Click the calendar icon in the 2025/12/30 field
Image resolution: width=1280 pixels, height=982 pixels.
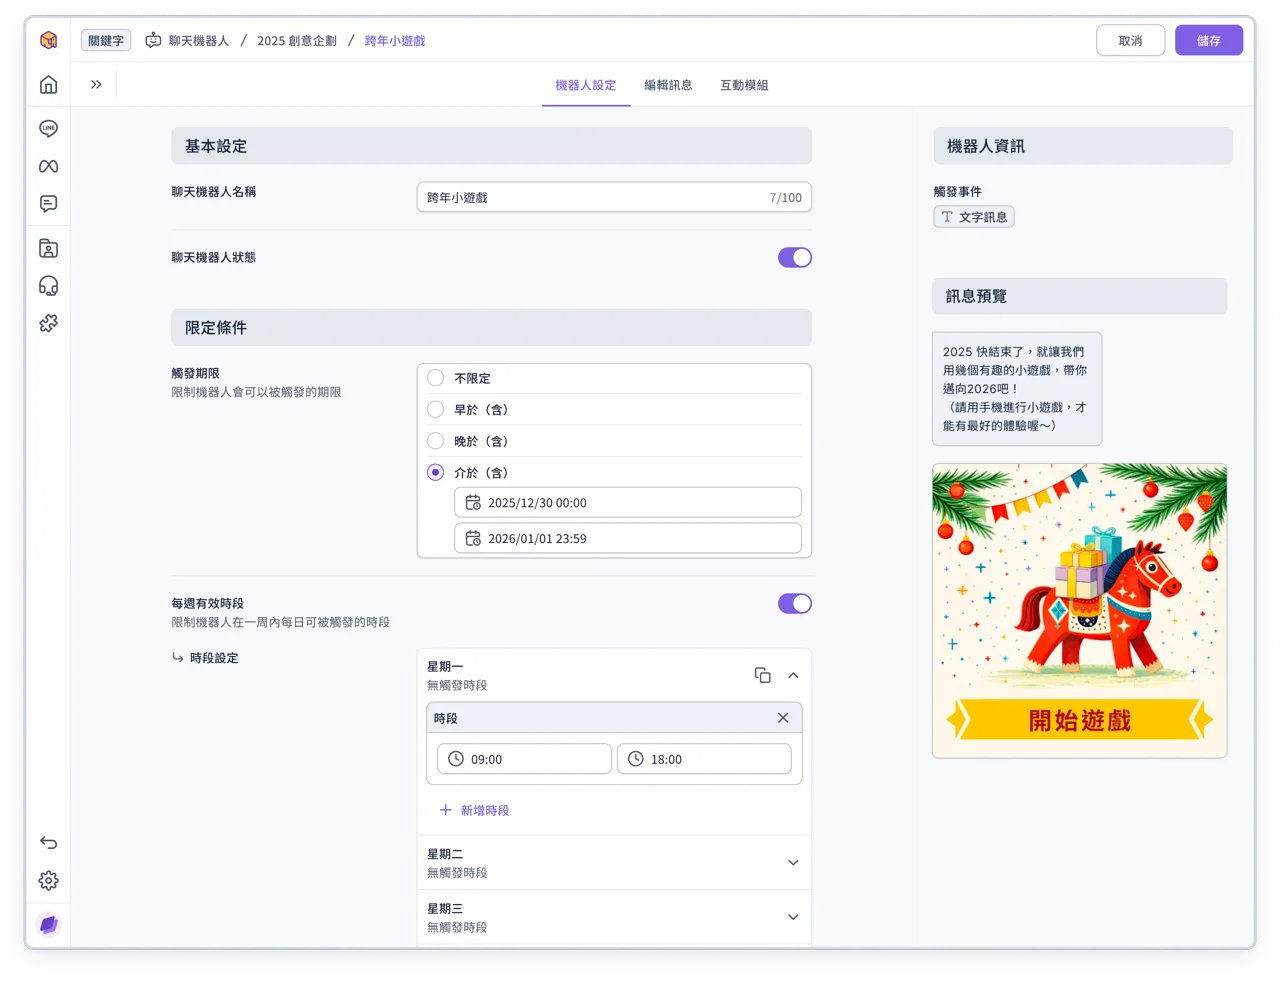473,503
